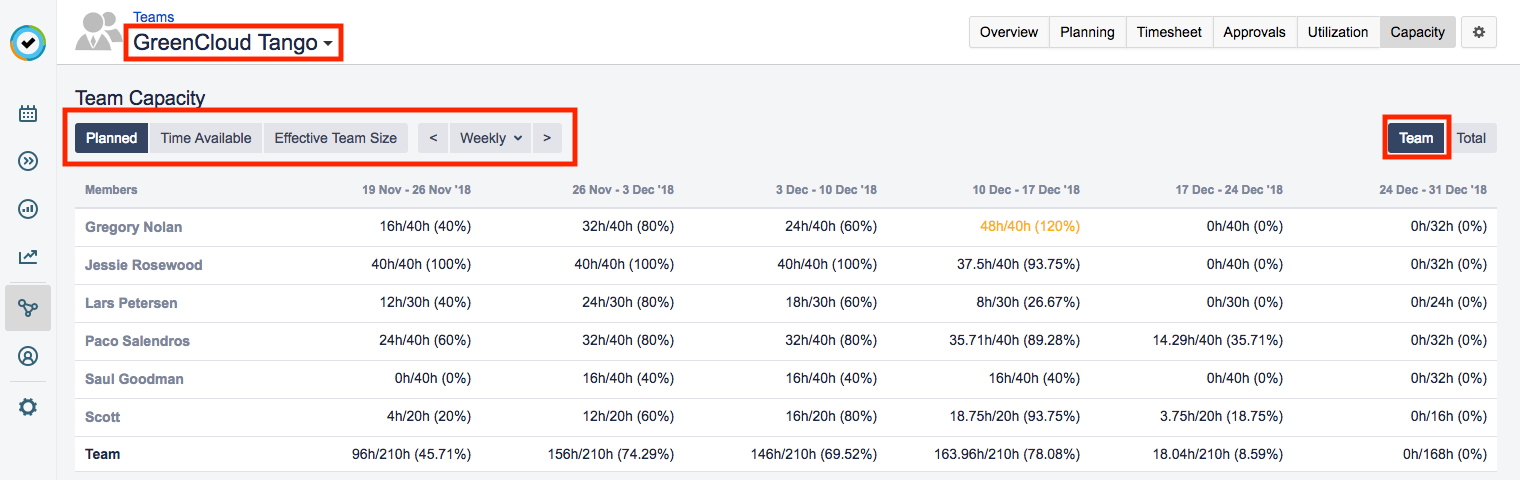Open the user account sidebar icon
The width and height of the screenshot is (1520, 480).
[28, 356]
